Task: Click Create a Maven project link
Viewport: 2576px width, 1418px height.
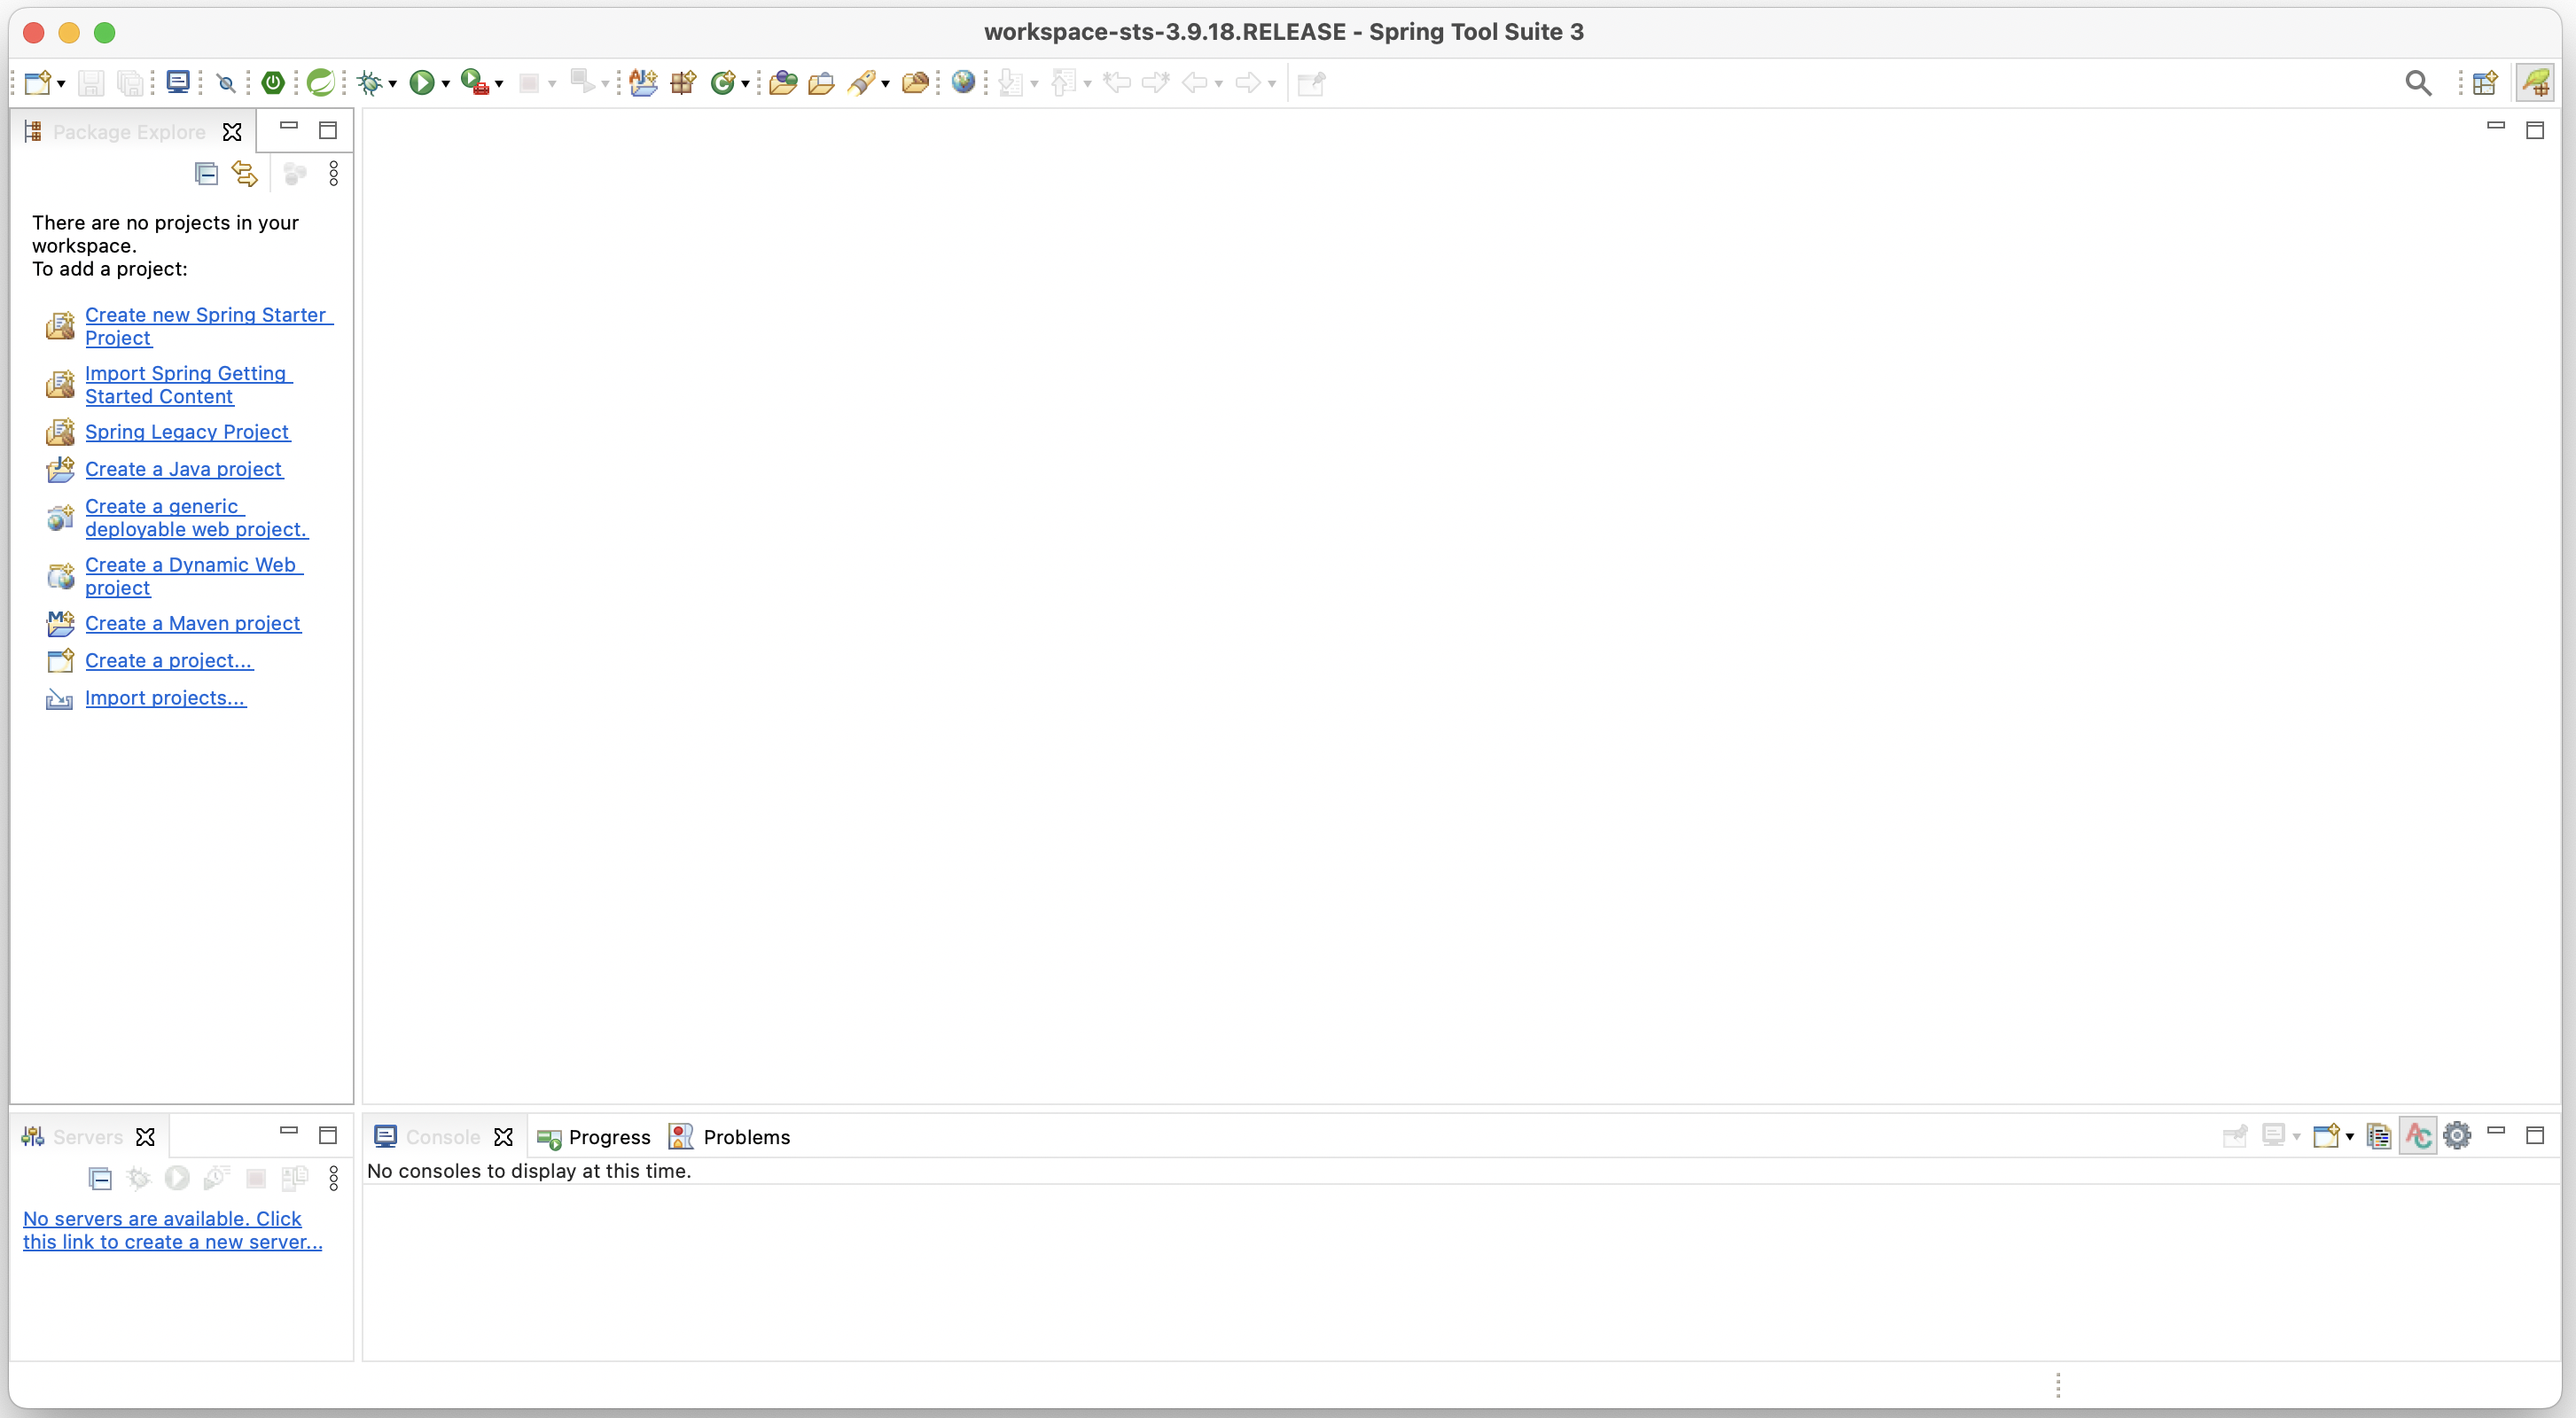Action: 193,623
